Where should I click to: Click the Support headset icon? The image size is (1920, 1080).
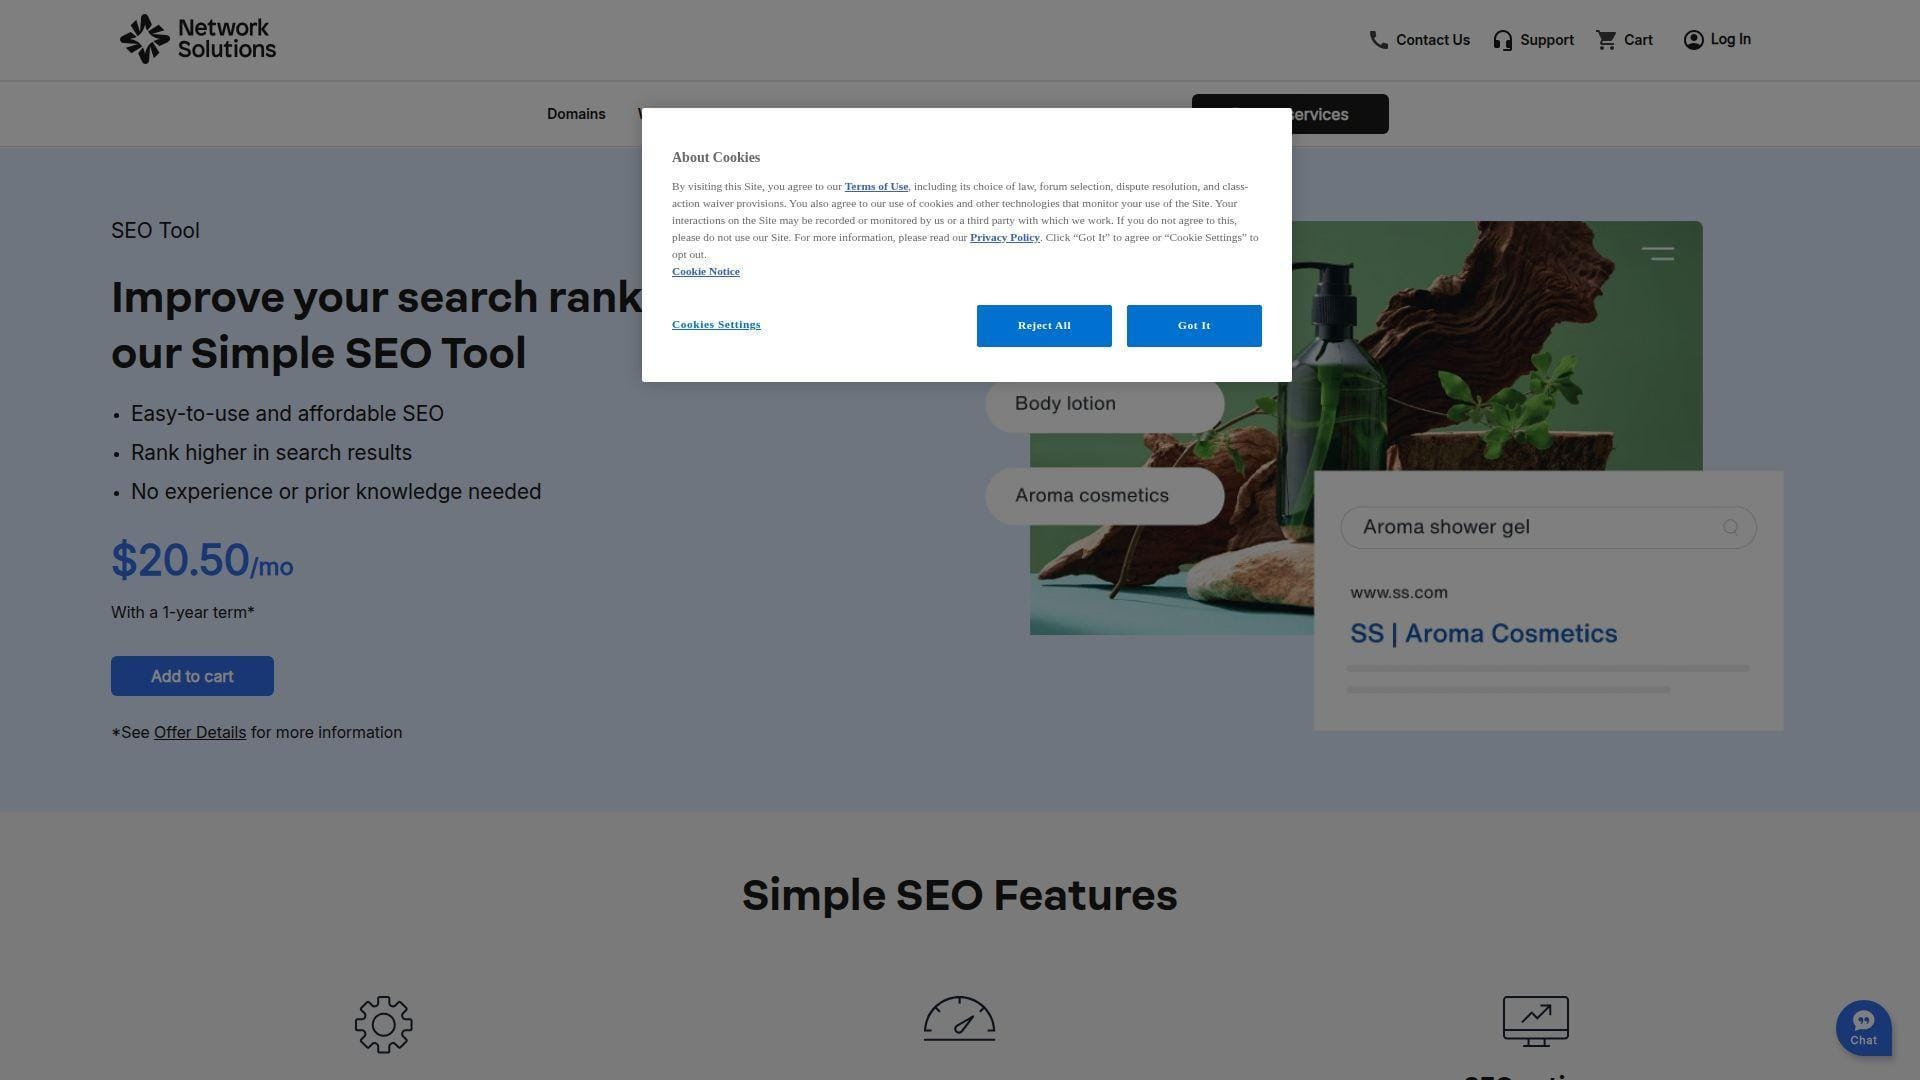(x=1502, y=40)
